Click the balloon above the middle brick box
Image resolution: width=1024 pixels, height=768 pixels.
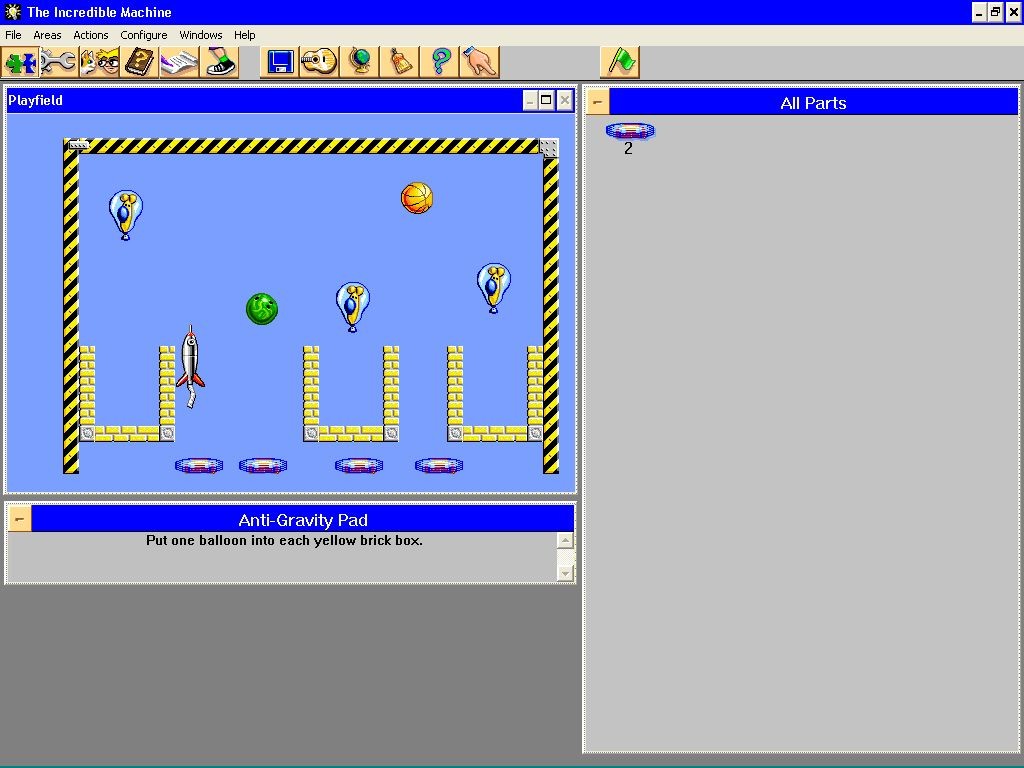pyautogui.click(x=353, y=307)
